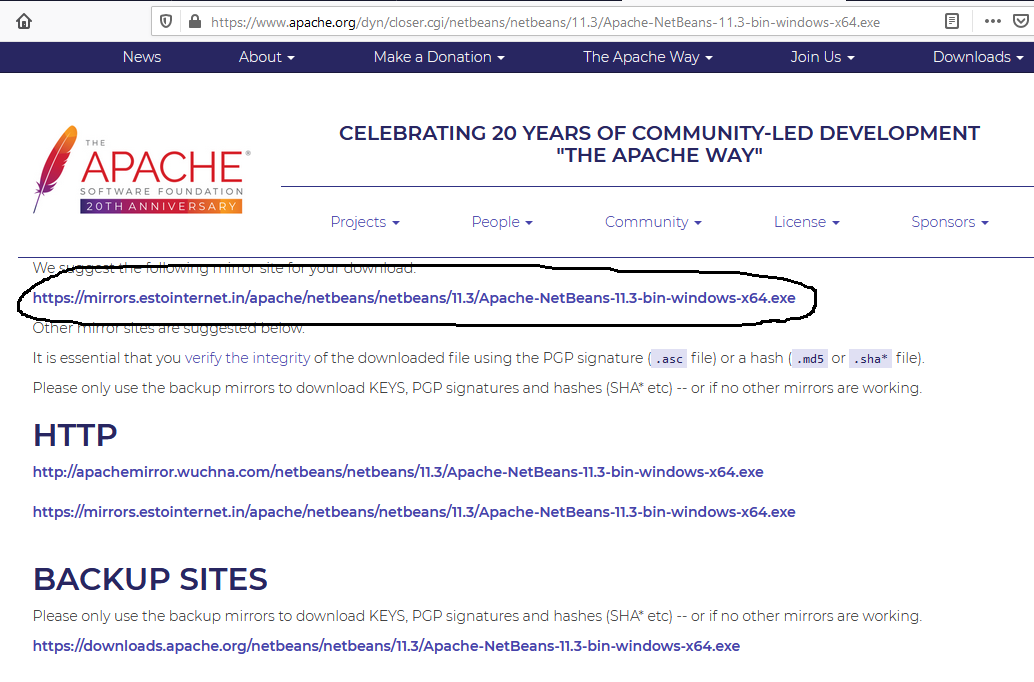Expand the About dropdown menu
This screenshot has width=1034, height=682.
click(266, 57)
